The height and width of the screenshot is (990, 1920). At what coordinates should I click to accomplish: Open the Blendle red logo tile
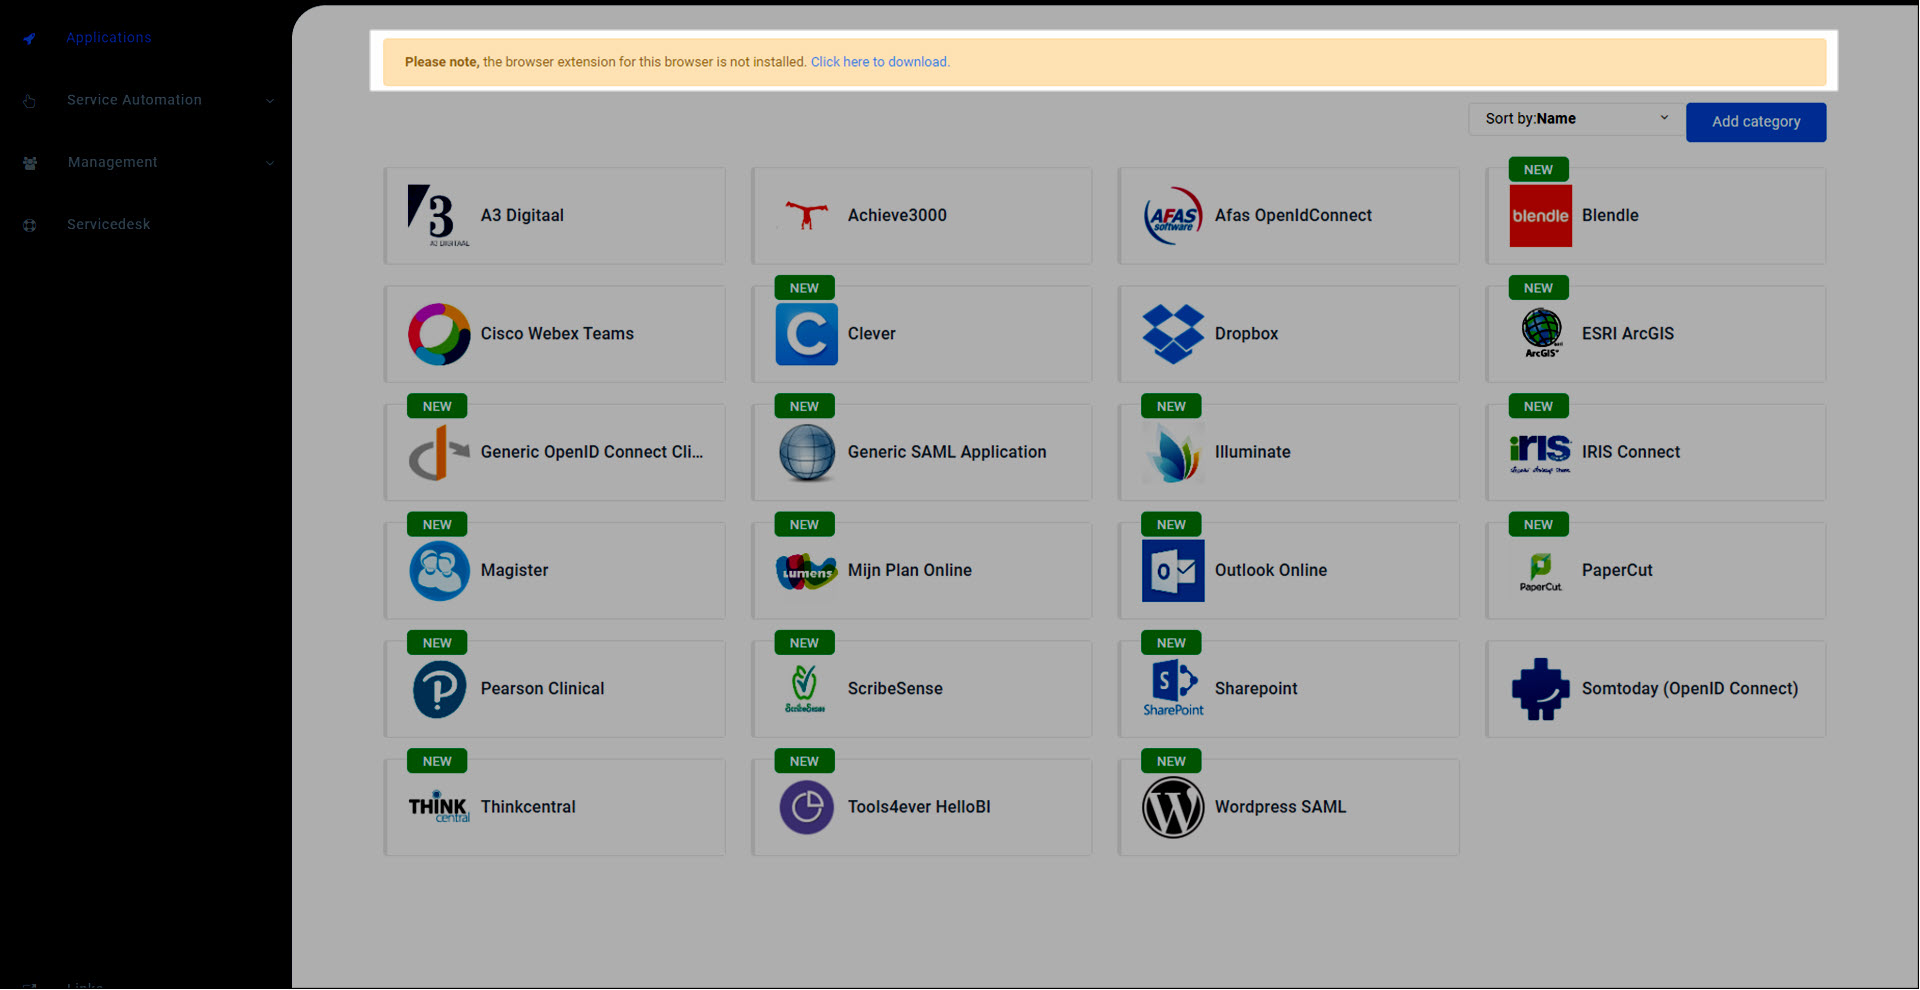1540,216
